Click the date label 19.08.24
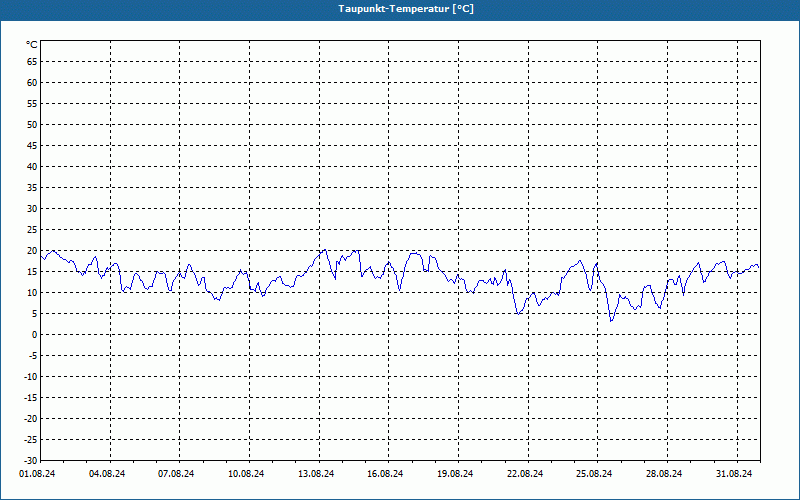800x500 pixels. tap(455, 474)
